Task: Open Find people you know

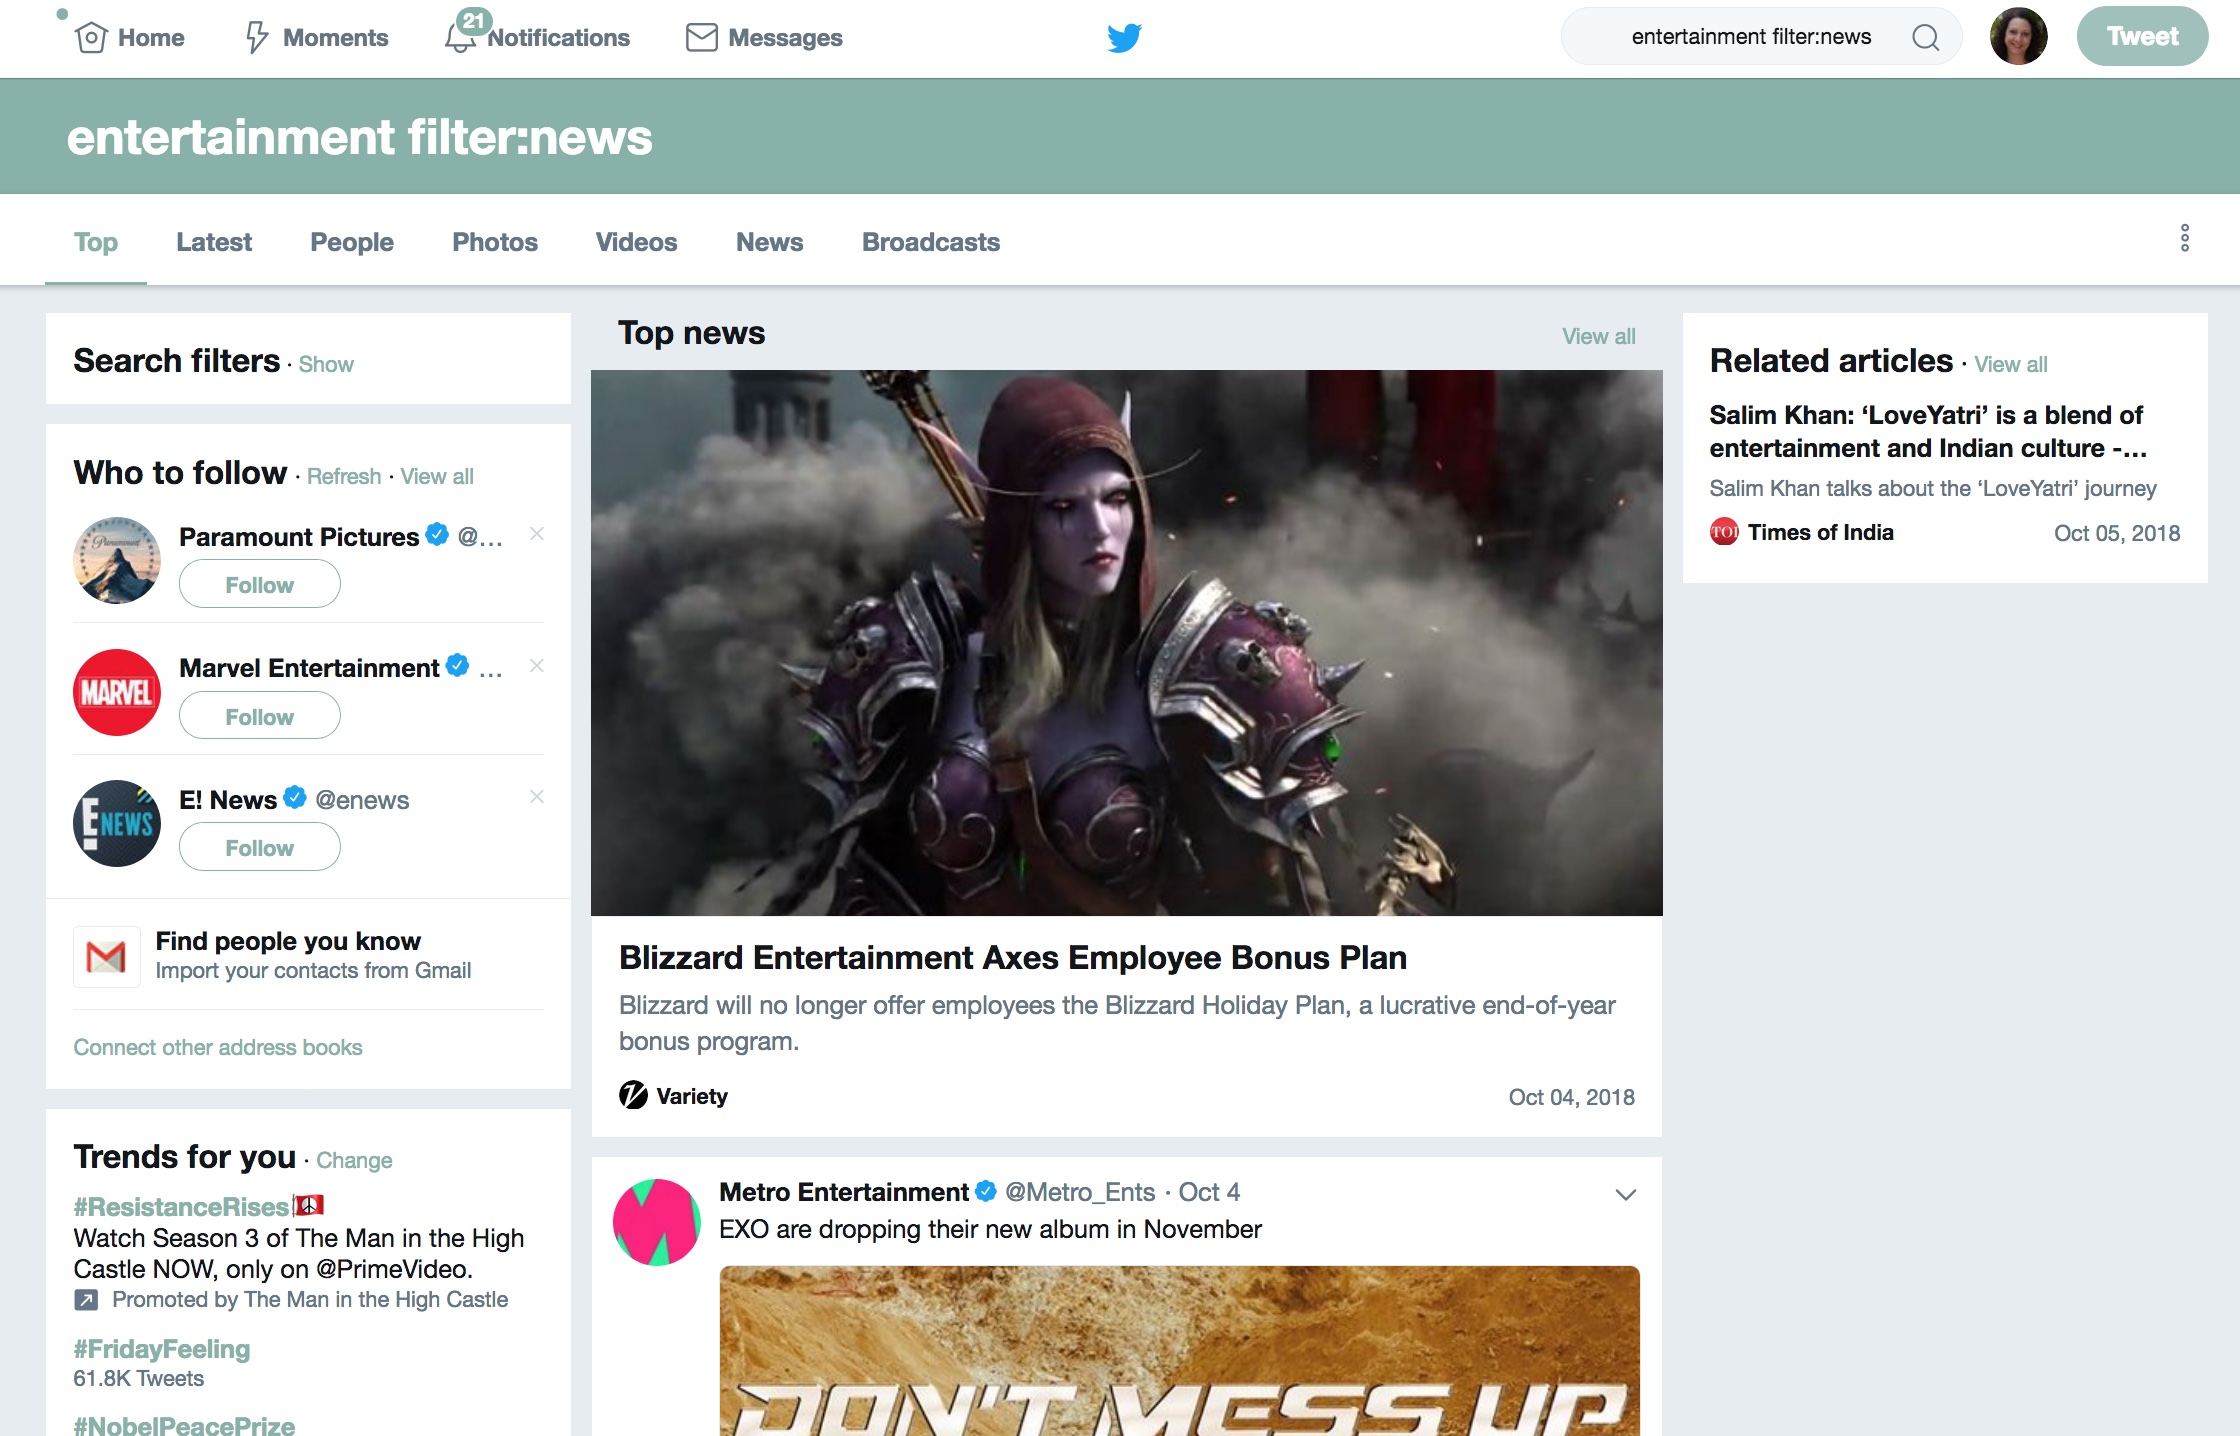Action: [x=288, y=941]
